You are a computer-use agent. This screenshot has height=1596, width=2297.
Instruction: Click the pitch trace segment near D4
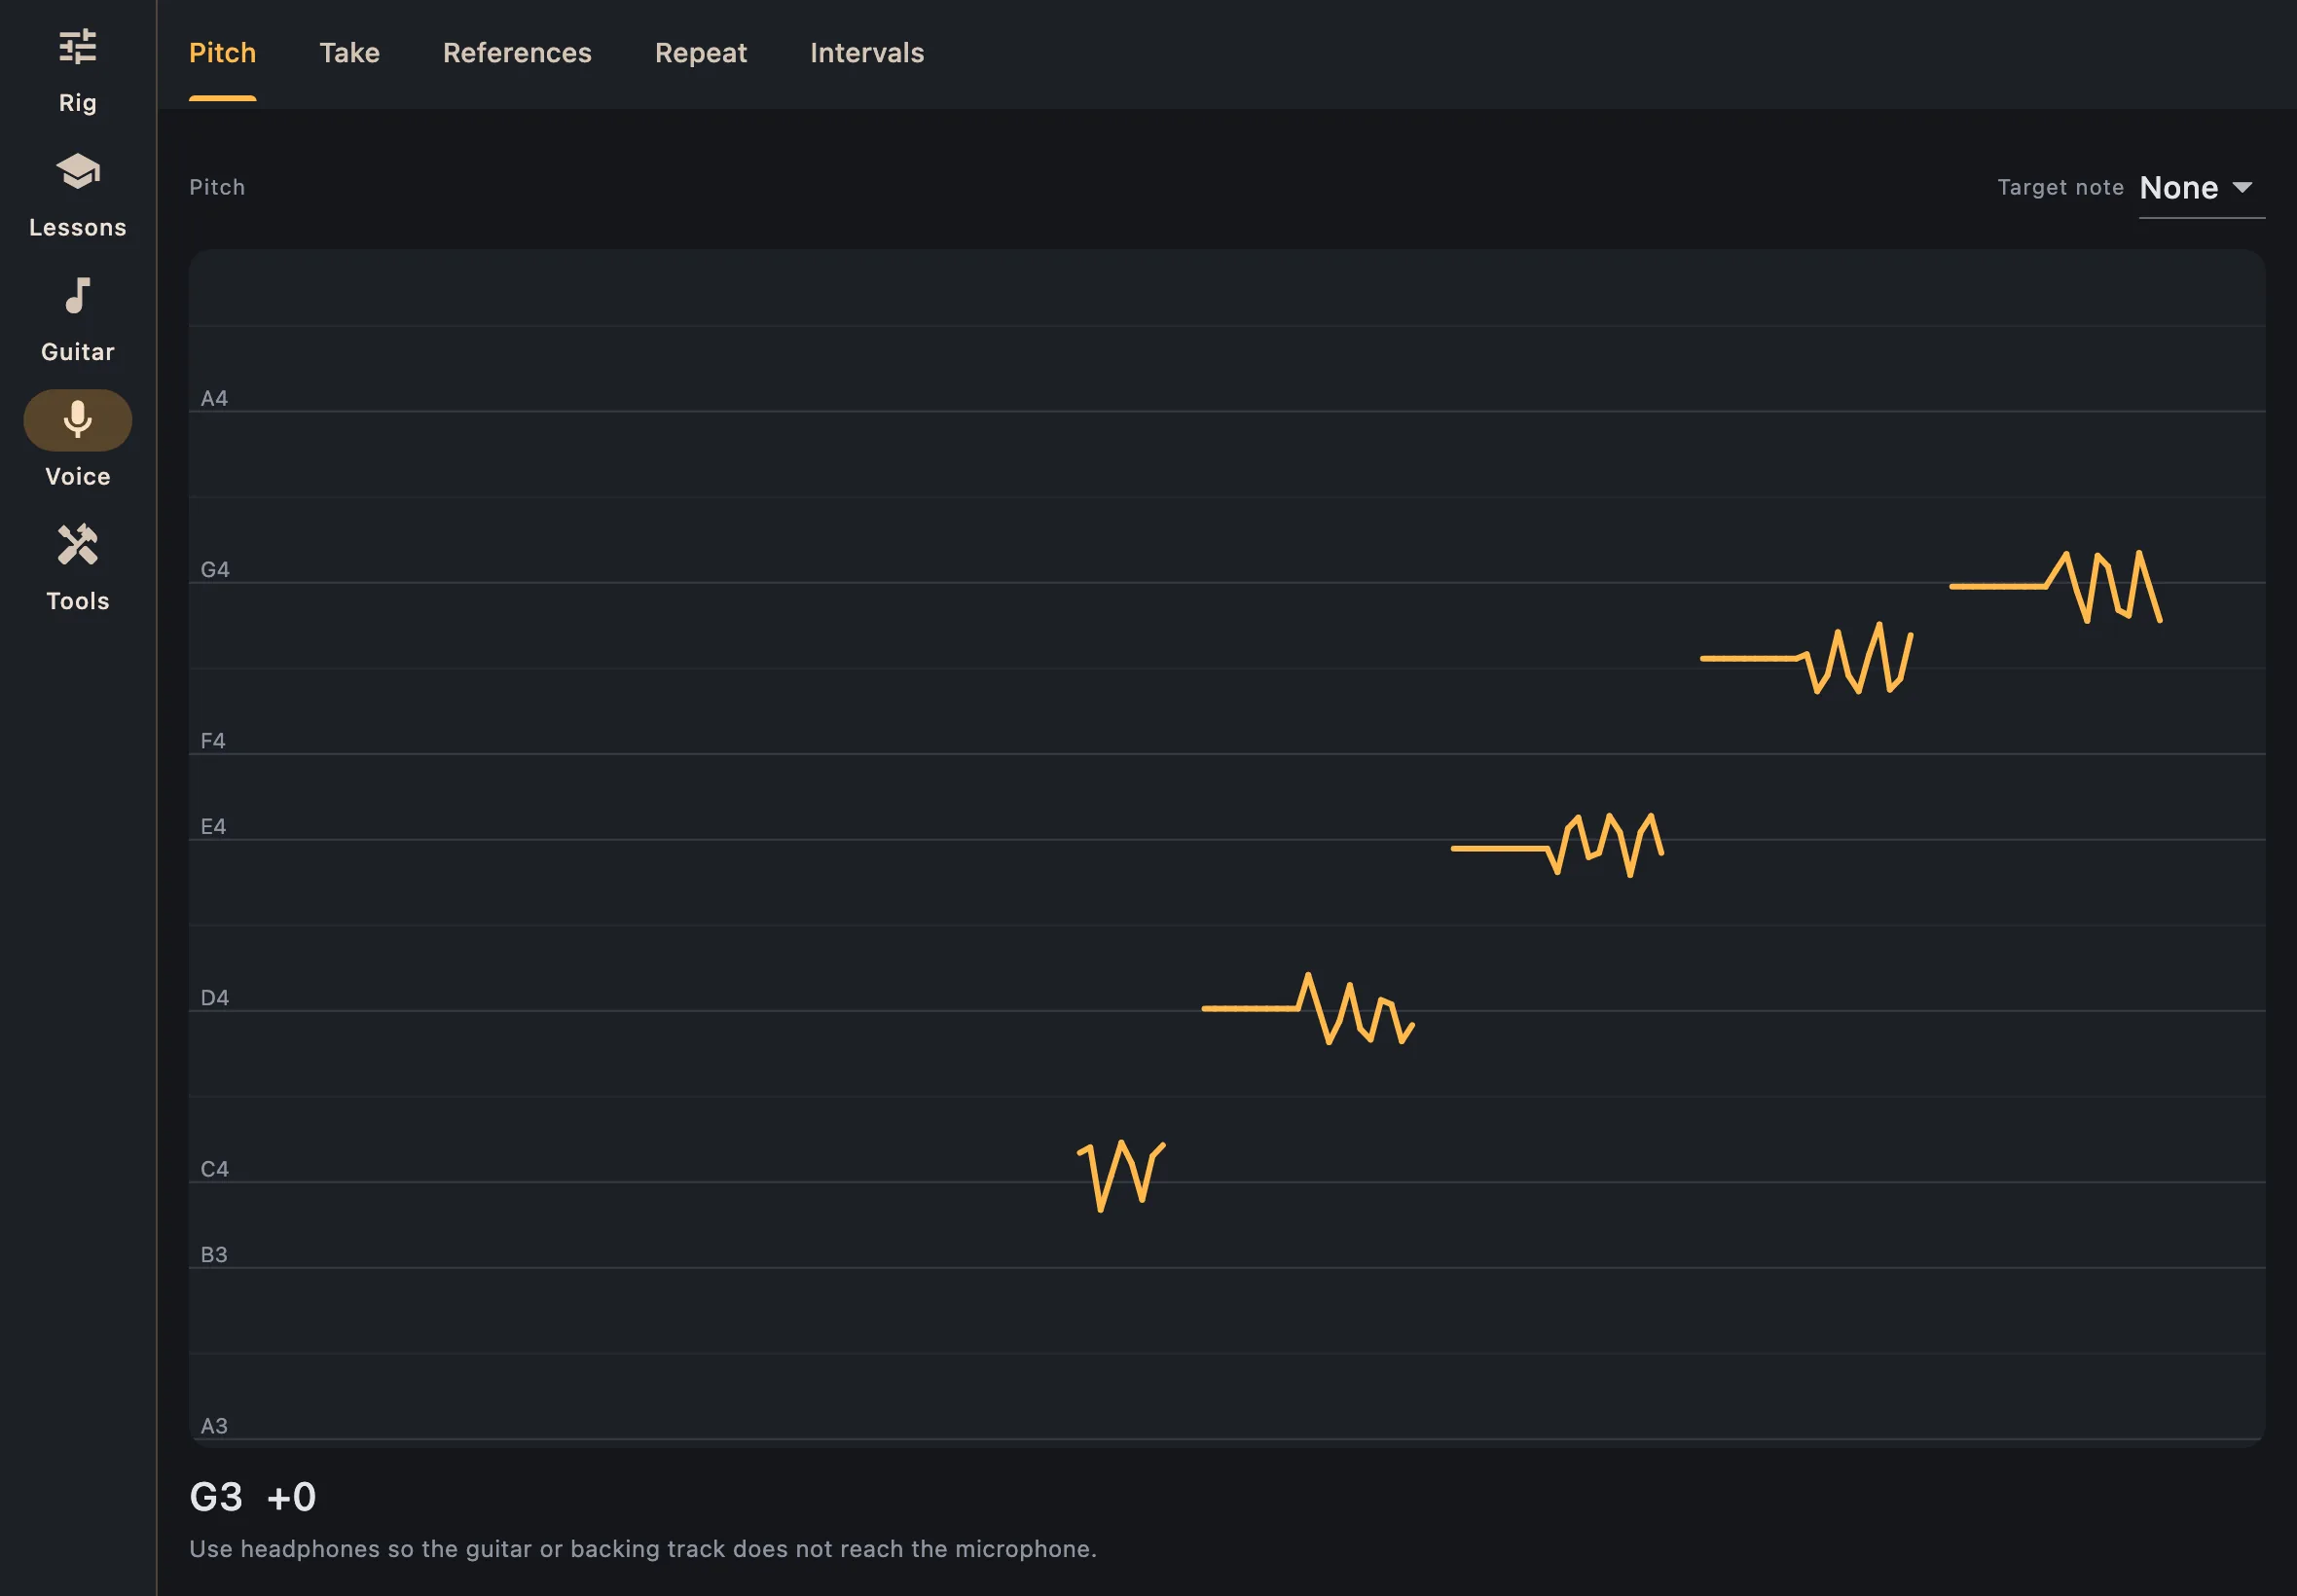pyautogui.click(x=1307, y=1008)
